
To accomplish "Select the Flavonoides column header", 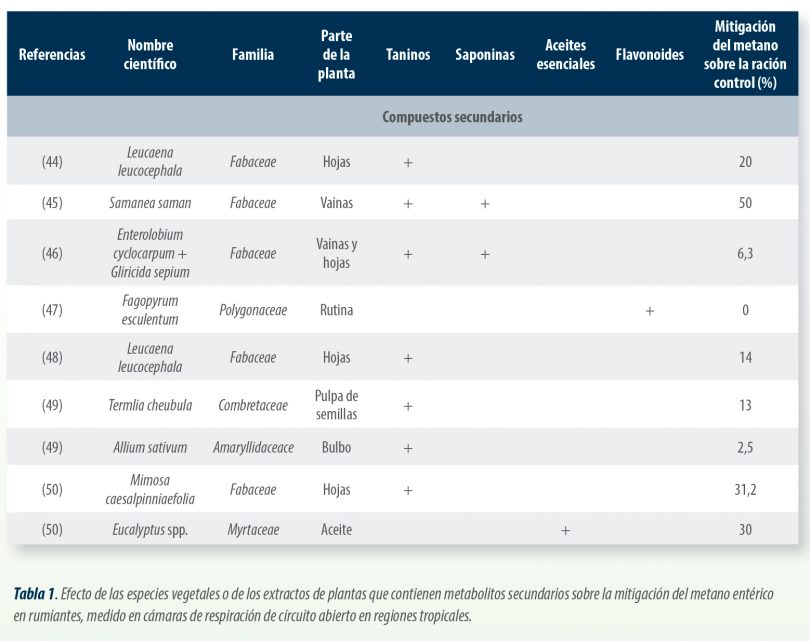I will pyautogui.click(x=650, y=55).
